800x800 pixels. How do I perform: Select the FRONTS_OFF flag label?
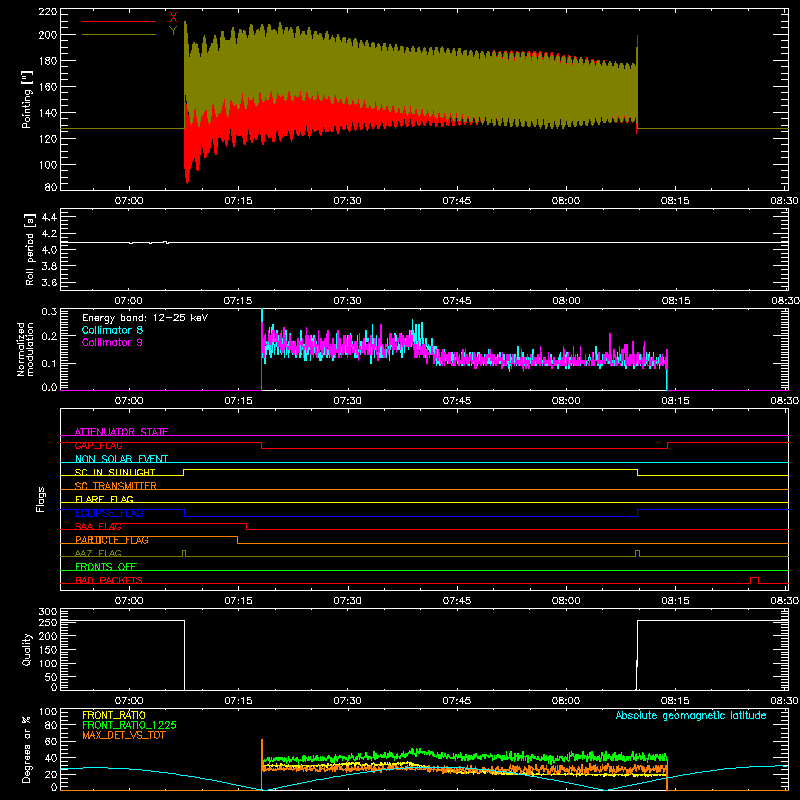[106, 567]
